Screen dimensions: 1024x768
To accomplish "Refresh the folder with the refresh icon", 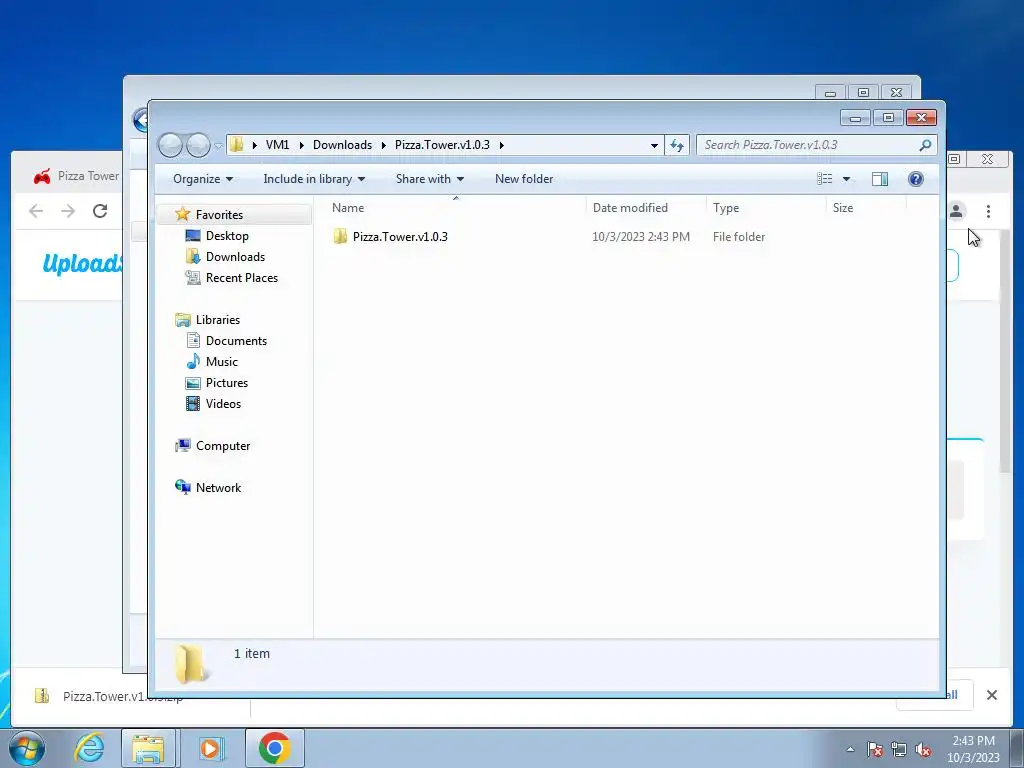I will click(x=677, y=145).
